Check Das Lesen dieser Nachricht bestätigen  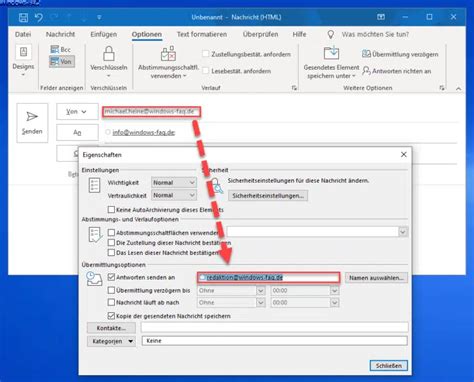(111, 253)
